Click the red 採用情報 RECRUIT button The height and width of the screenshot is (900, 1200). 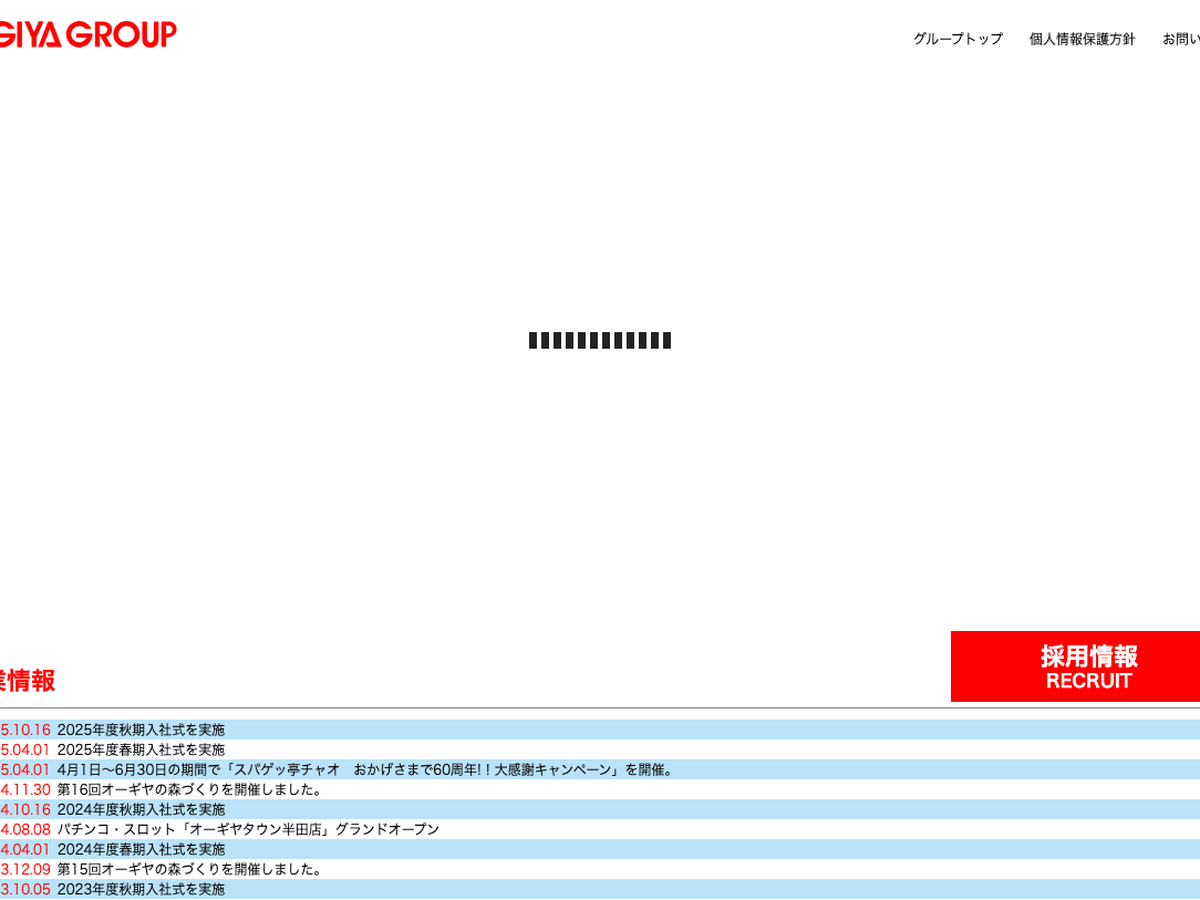1075,666
